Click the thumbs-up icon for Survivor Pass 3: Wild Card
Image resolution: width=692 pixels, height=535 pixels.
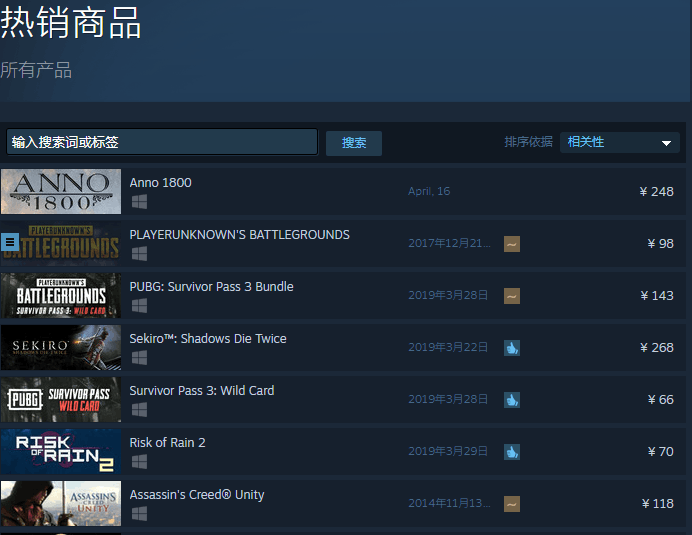pyautogui.click(x=511, y=399)
